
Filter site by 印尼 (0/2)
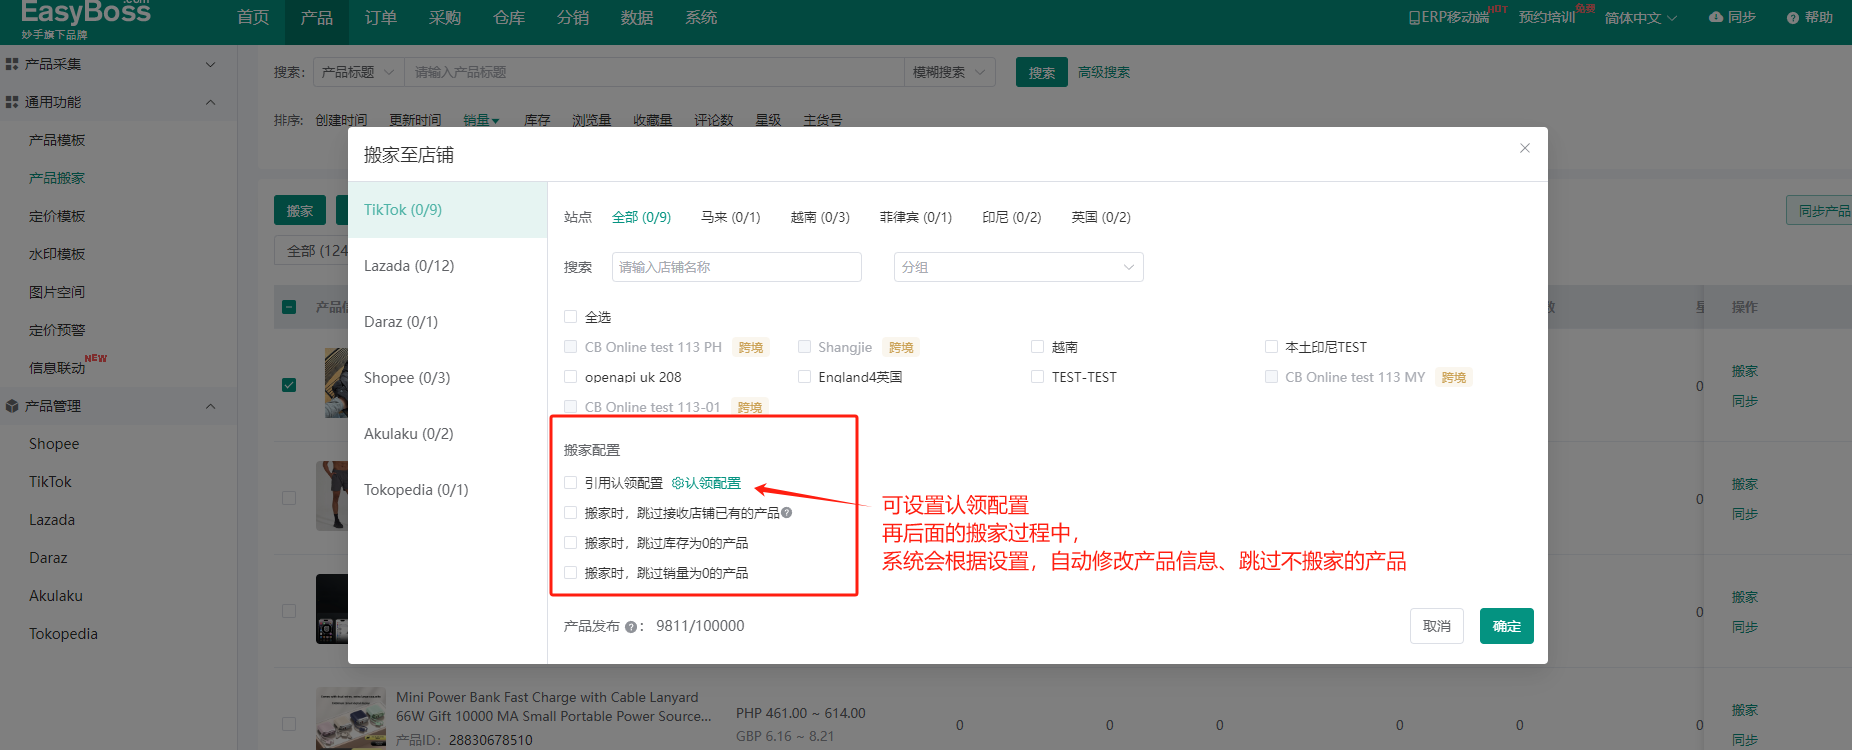[x=1011, y=217]
